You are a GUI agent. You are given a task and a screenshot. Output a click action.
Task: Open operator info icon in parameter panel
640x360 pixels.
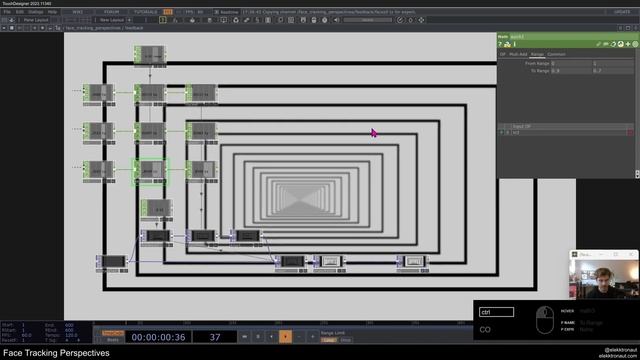515,44
